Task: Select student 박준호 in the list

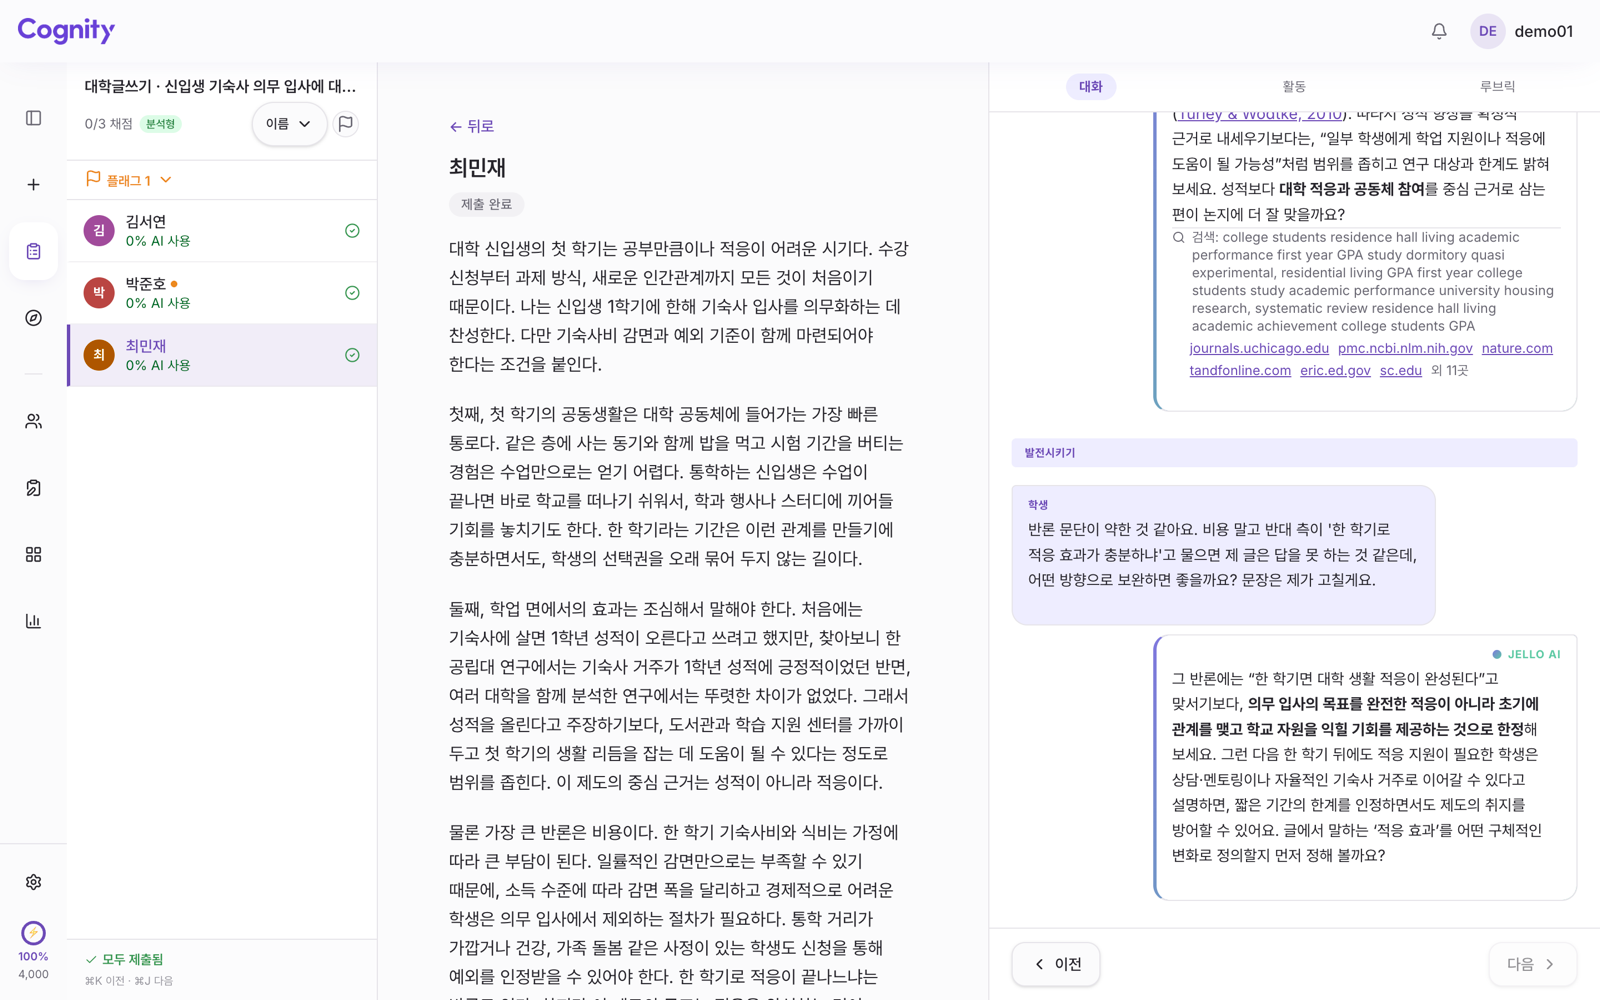Action: coord(222,293)
